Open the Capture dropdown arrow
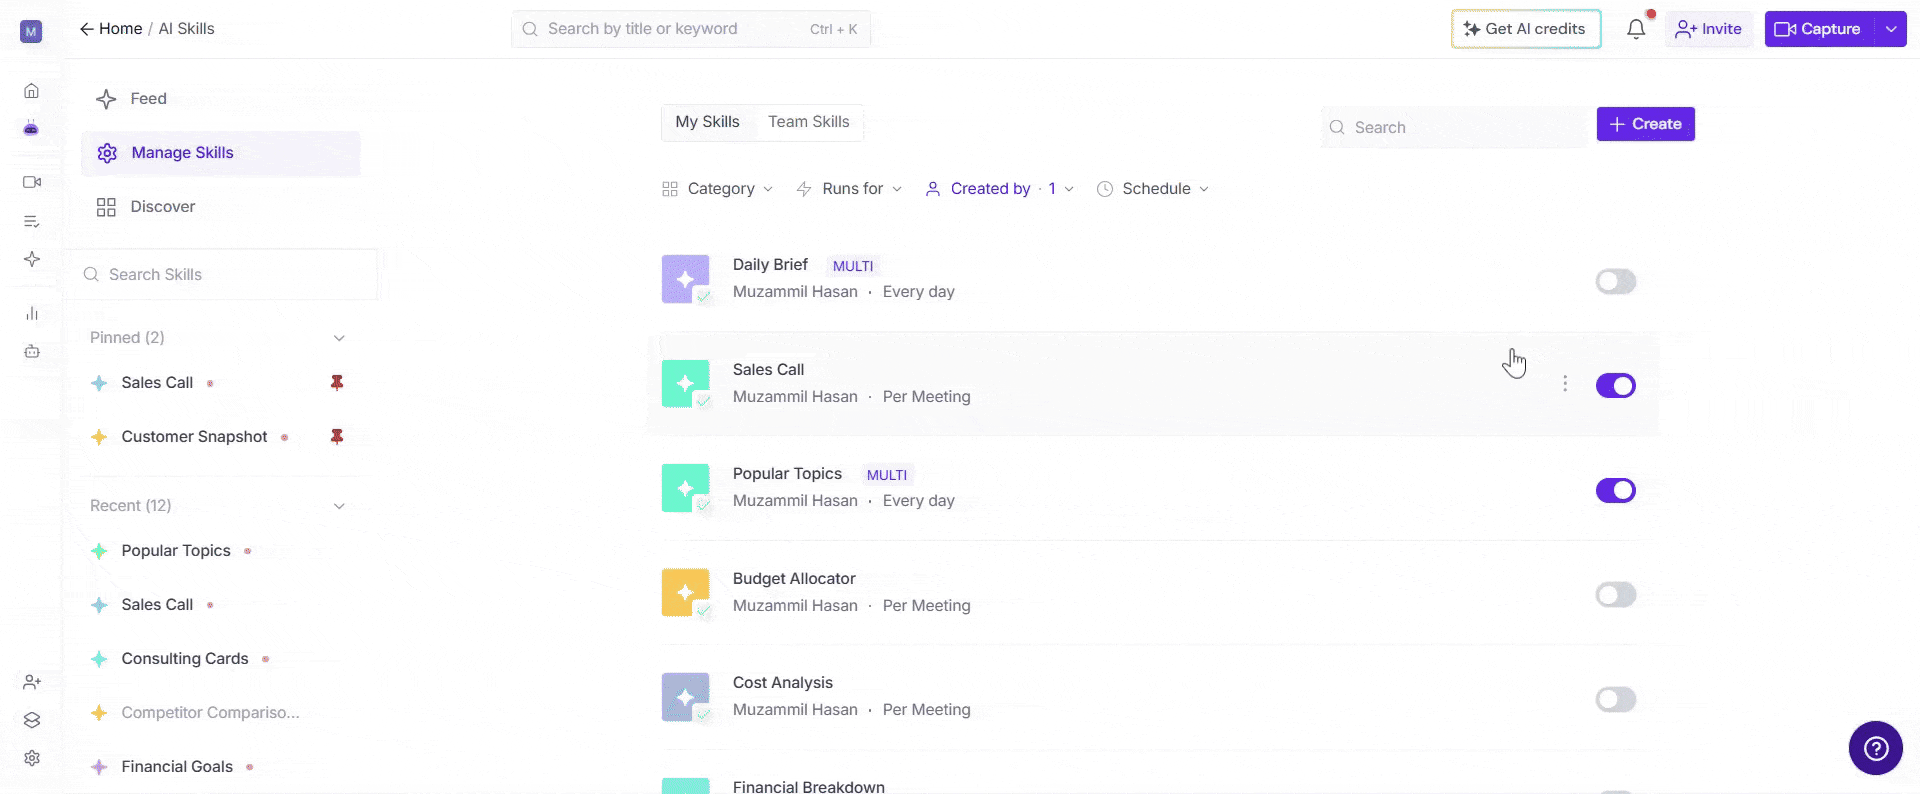This screenshot has width=1920, height=794. [1891, 29]
